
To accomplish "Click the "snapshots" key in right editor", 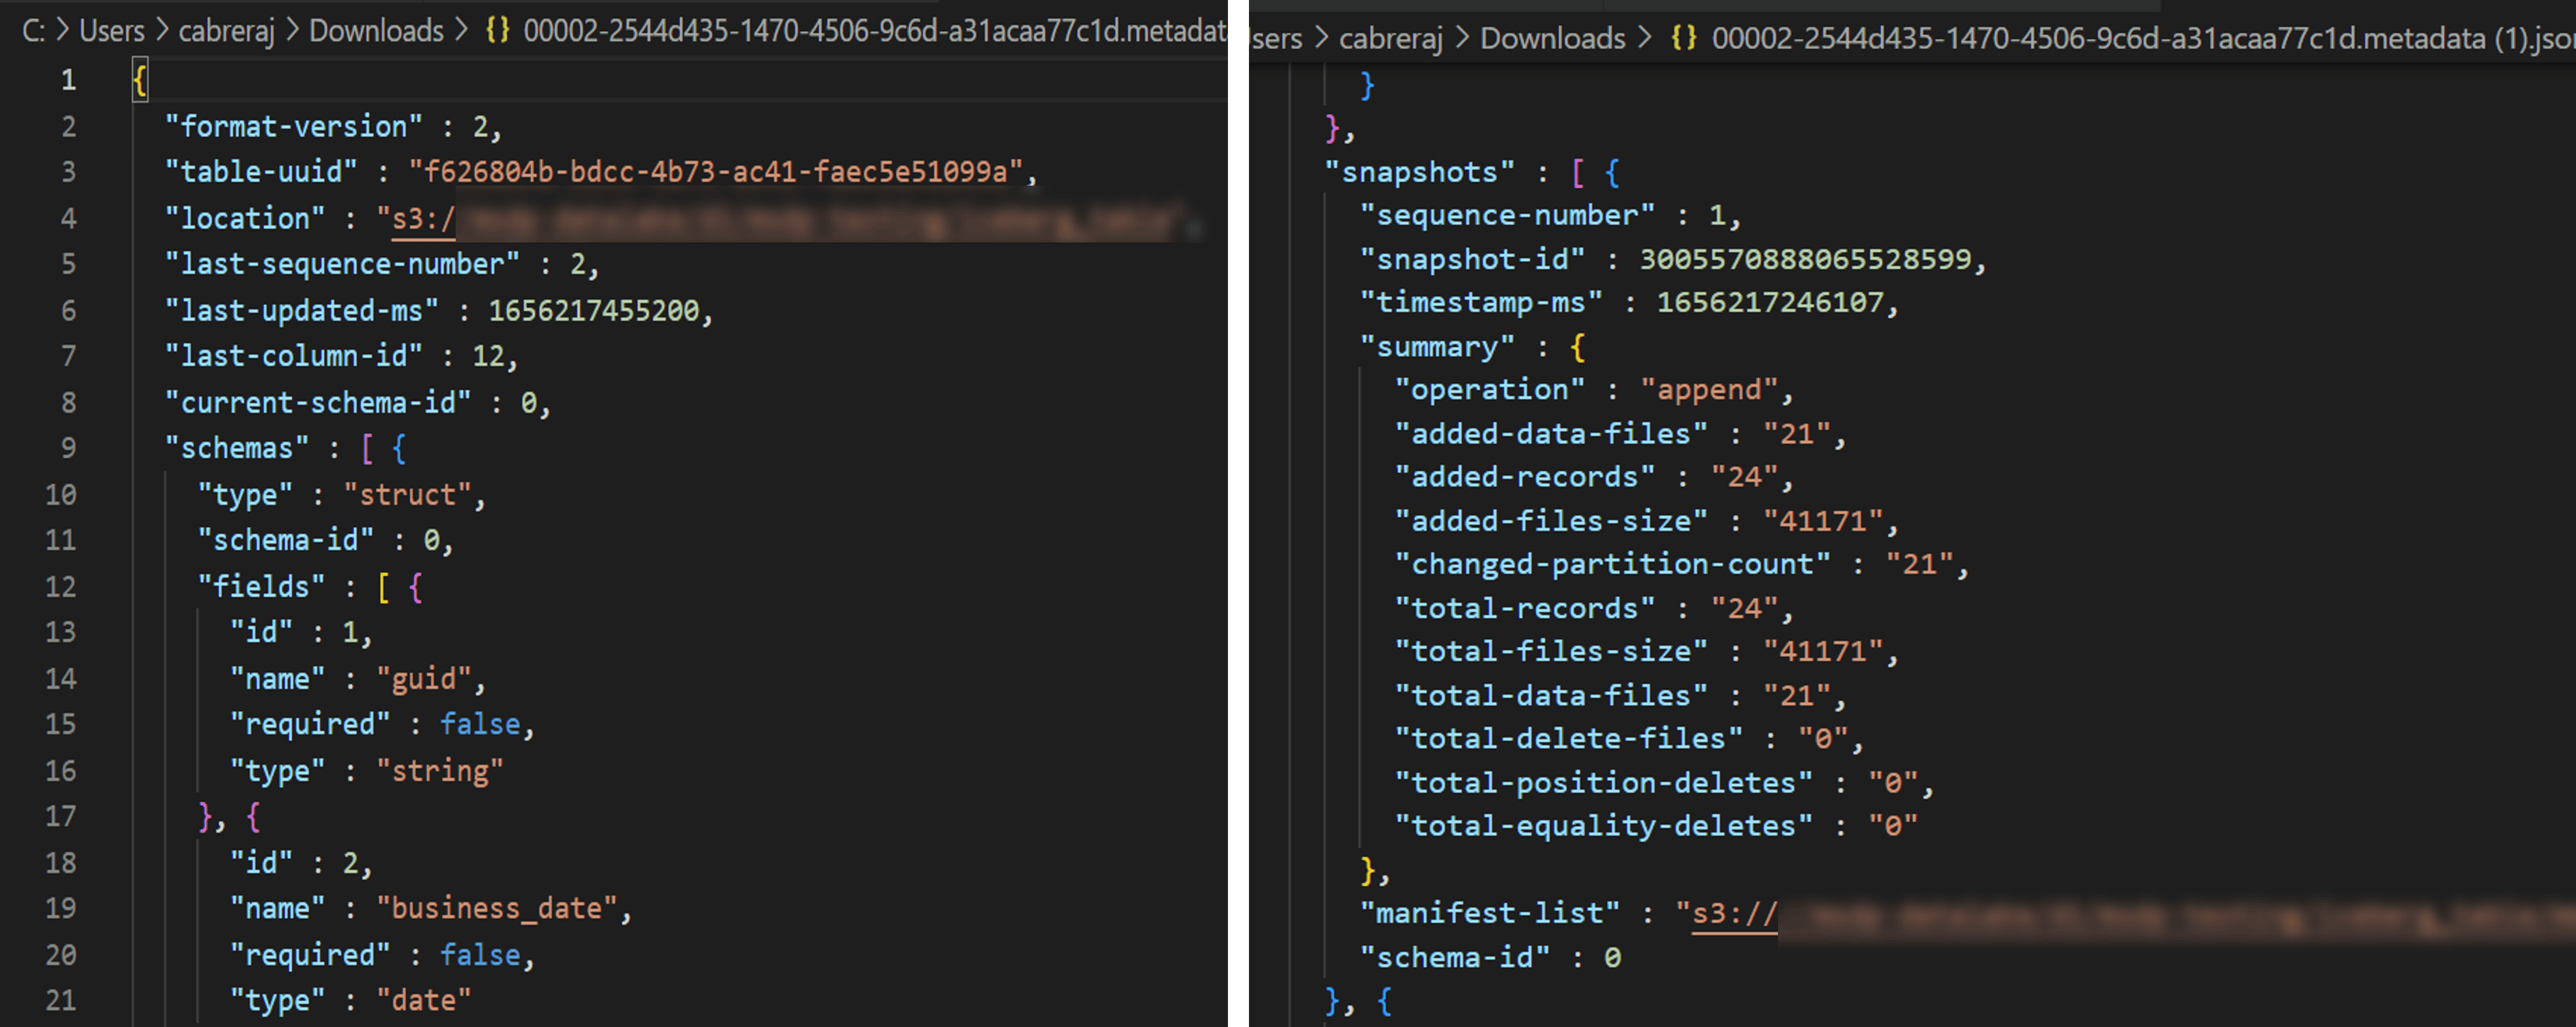I will point(1419,172).
